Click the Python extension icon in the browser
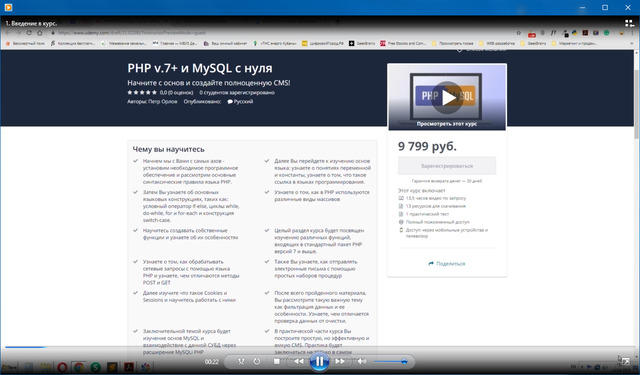Image resolution: width=640 pixels, height=375 pixels. click(574, 33)
